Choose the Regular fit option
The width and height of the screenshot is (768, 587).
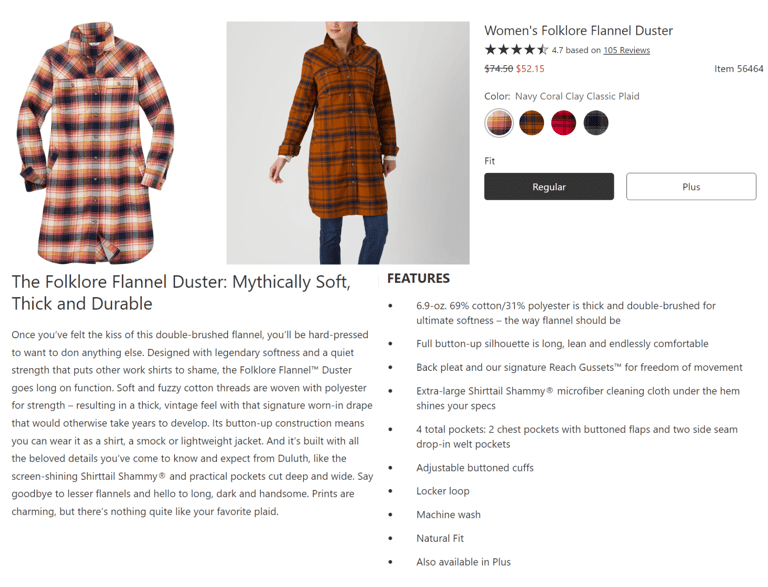(x=549, y=187)
